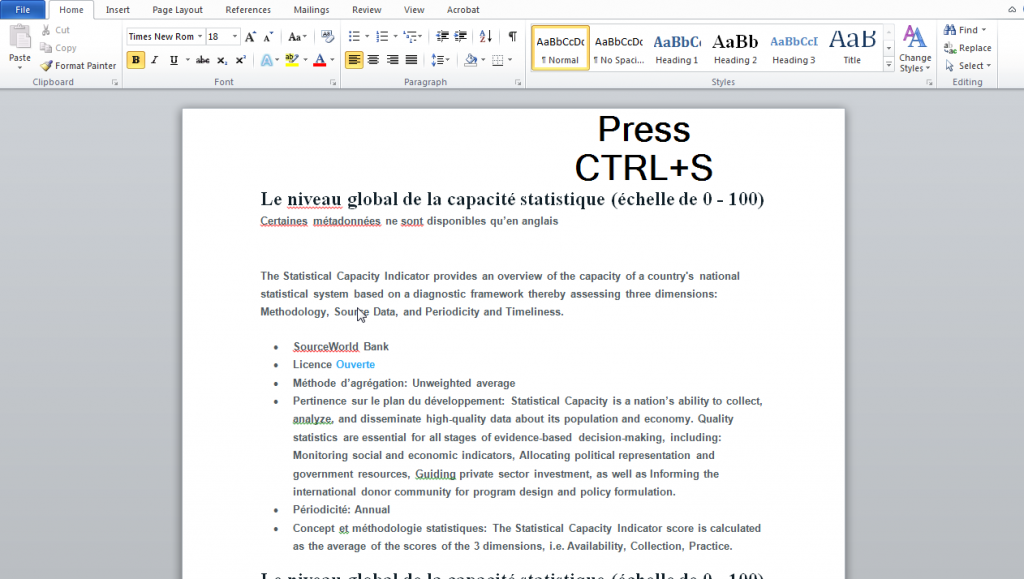Align text left

354,60
